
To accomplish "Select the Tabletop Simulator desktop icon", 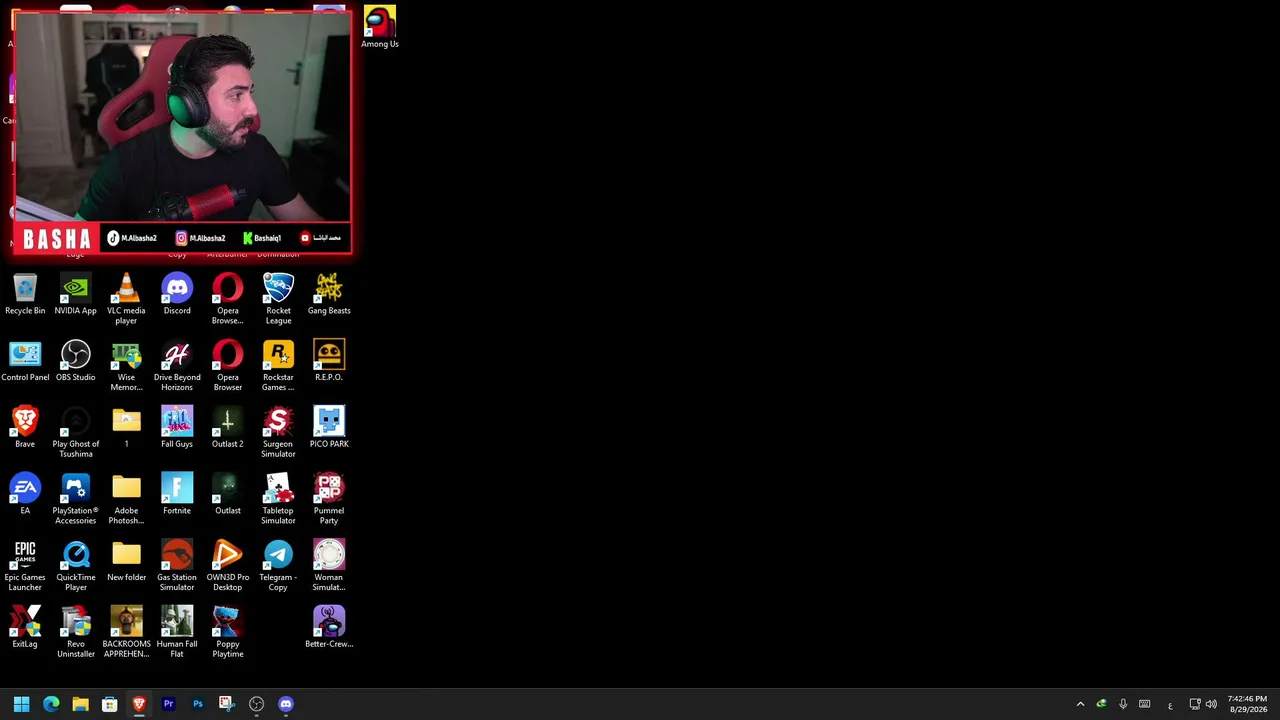I will pos(278,499).
